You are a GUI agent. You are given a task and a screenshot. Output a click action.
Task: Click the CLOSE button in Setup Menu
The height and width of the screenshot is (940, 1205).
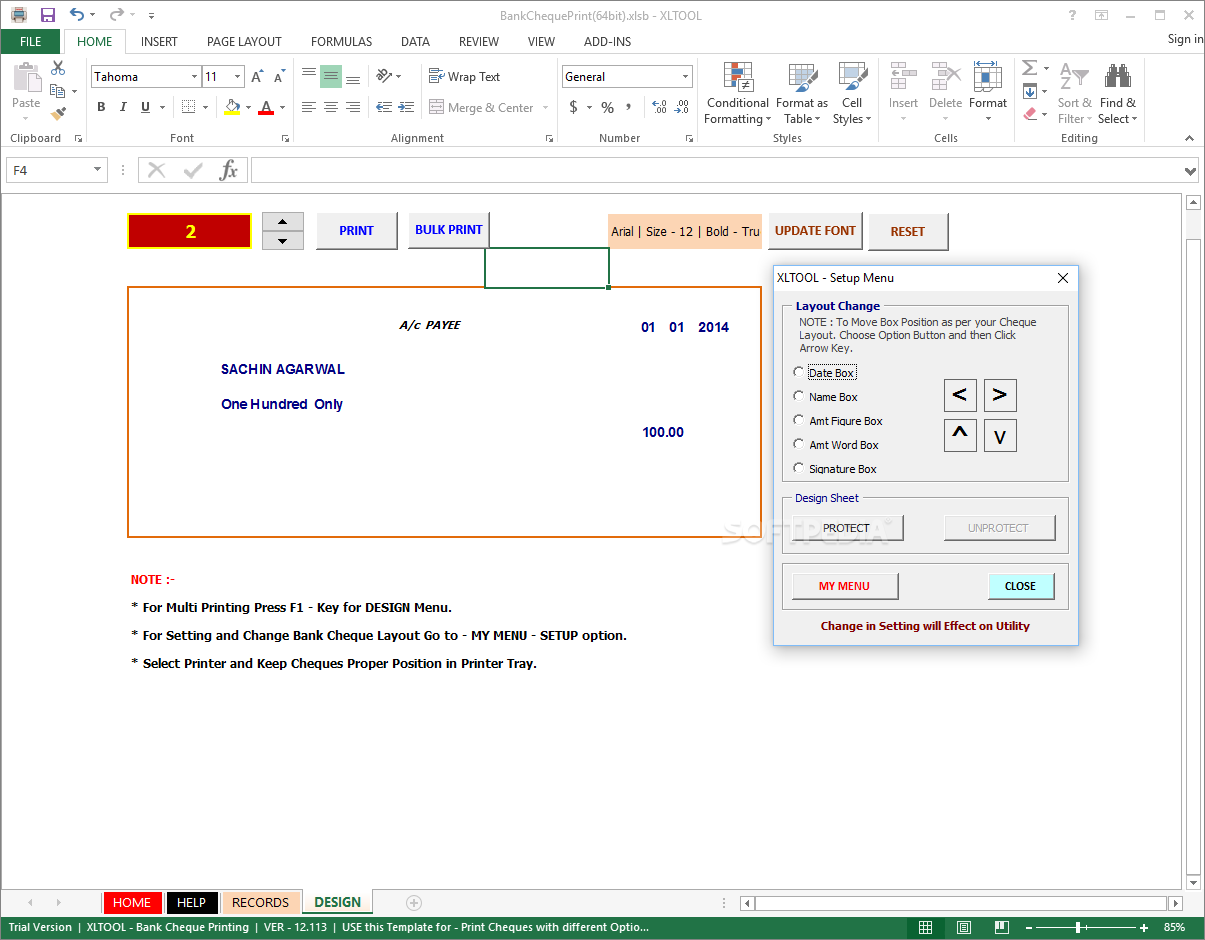pyautogui.click(x=1021, y=586)
